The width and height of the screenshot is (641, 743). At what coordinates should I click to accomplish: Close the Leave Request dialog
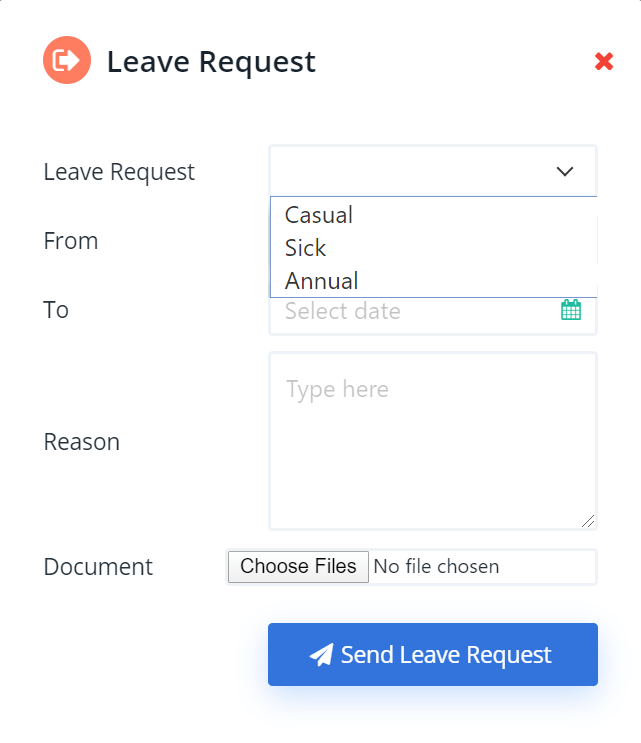tap(604, 62)
